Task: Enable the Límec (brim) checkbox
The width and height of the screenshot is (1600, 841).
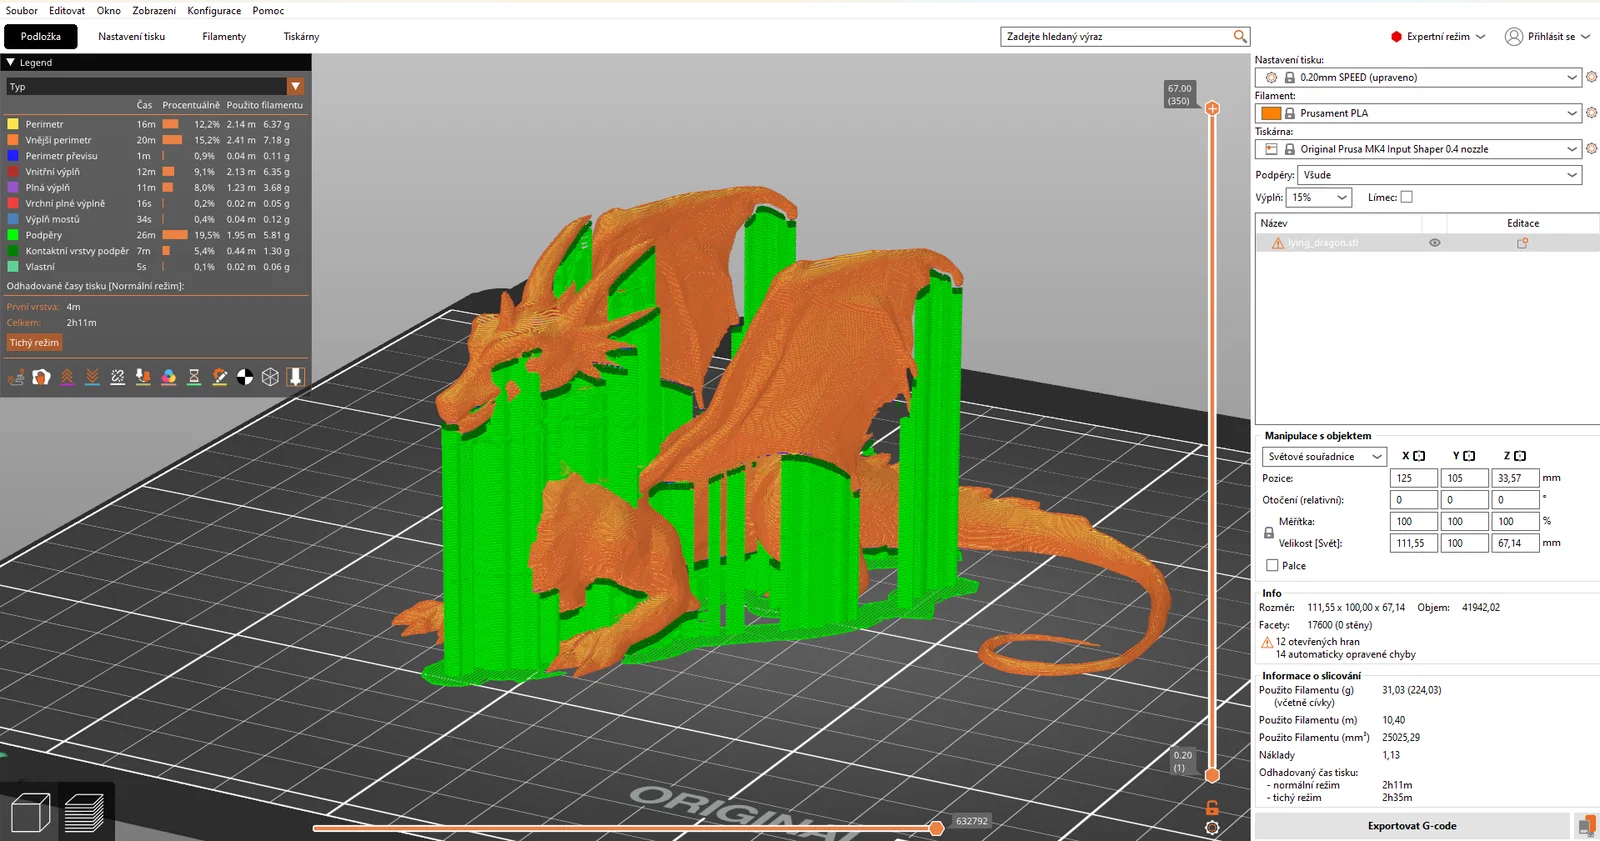Action: click(1407, 197)
